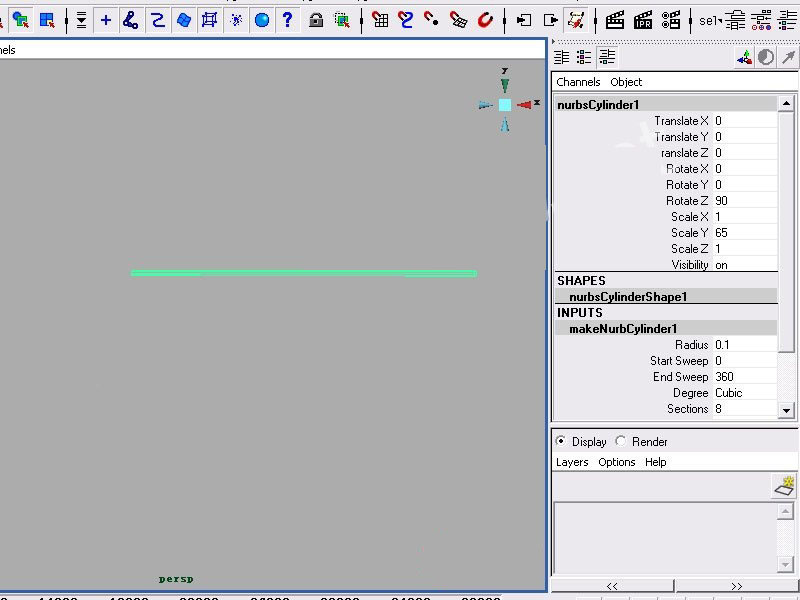Click the blue sphere rendering mask icon
Image resolution: width=800 pixels, height=600 pixels.
click(x=262, y=20)
